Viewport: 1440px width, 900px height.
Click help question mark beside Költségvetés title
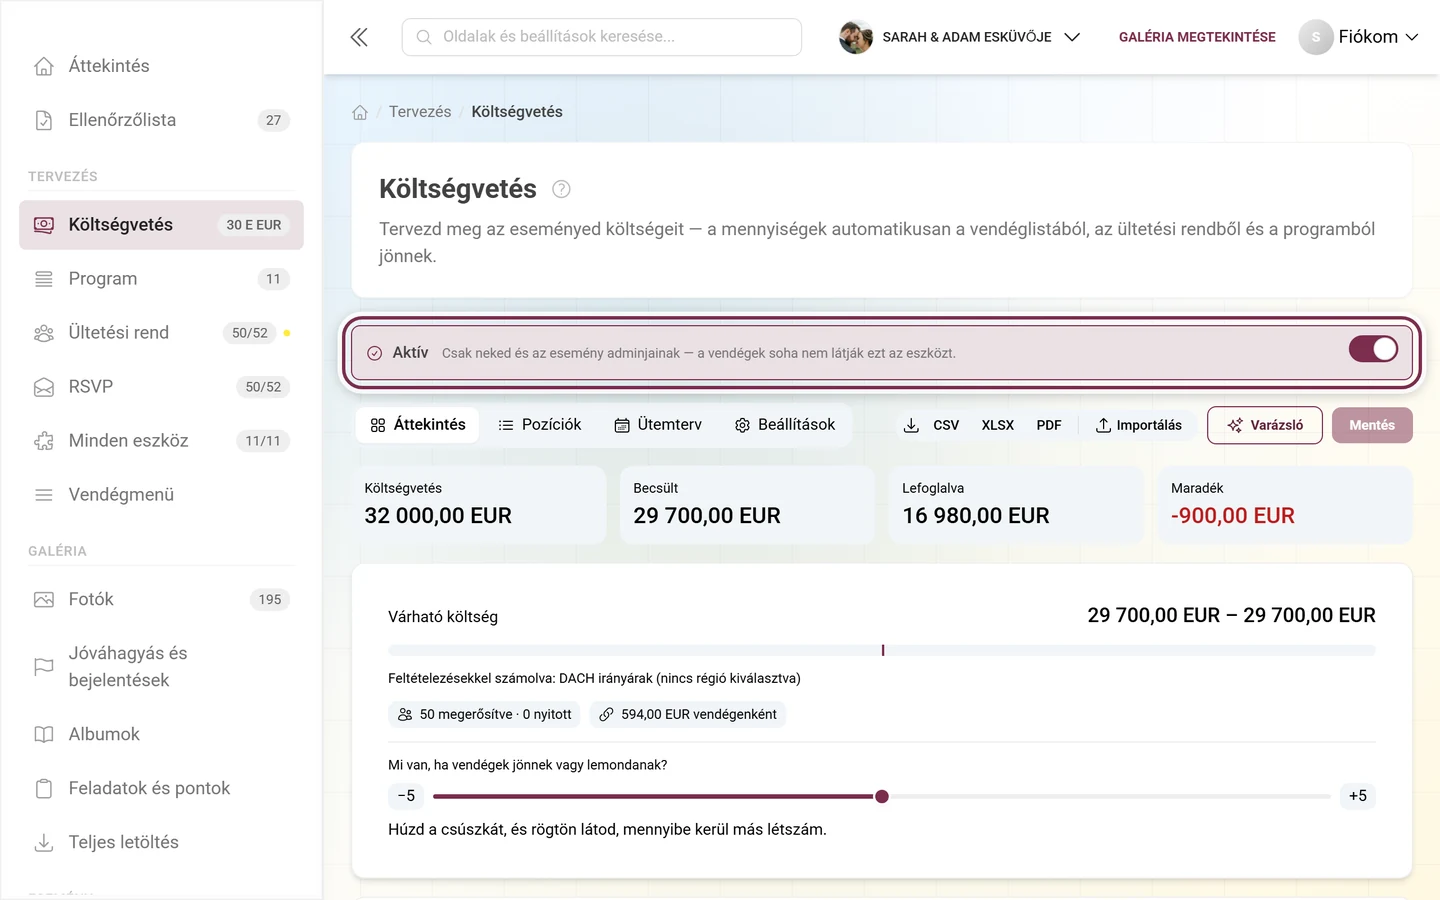tap(561, 189)
